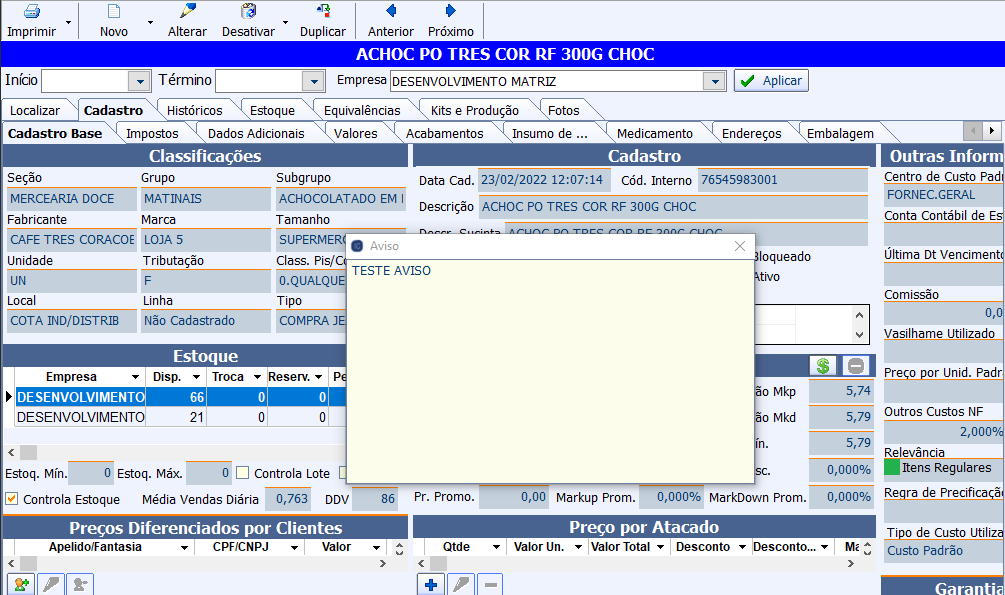The image size is (1005, 595).
Task: Deactivate the product with Desativar
Action: click(247, 13)
